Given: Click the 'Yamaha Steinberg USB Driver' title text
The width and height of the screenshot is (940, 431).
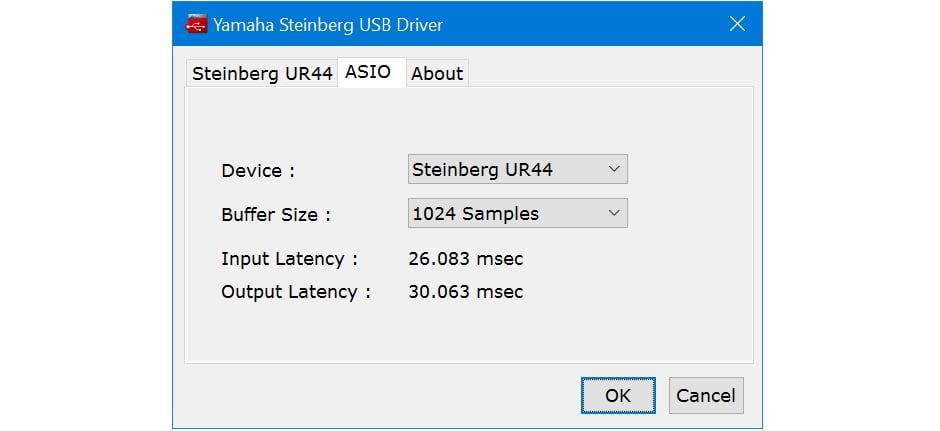Looking at the screenshot, I should point(328,25).
